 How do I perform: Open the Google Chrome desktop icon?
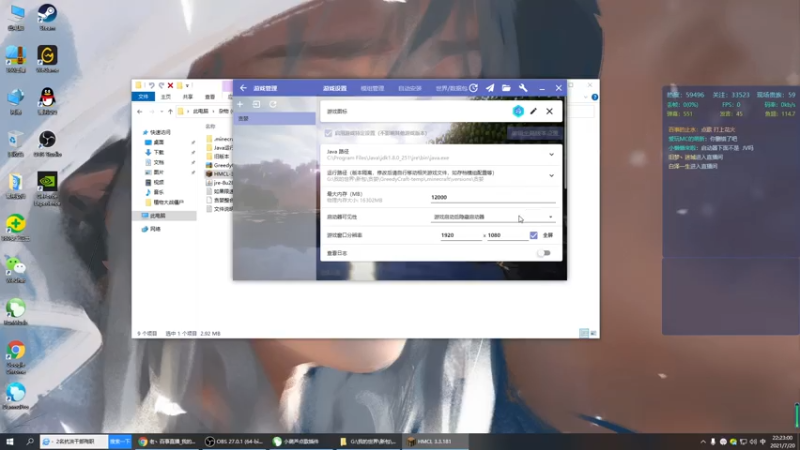pos(15,356)
